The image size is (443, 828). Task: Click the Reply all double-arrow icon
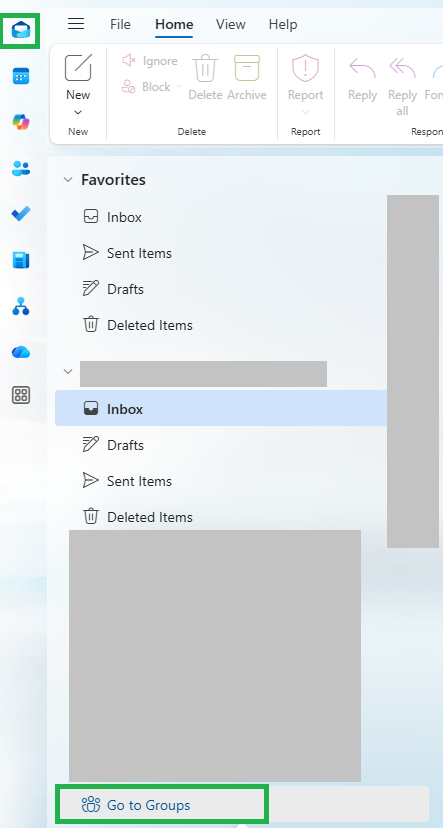coord(402,68)
